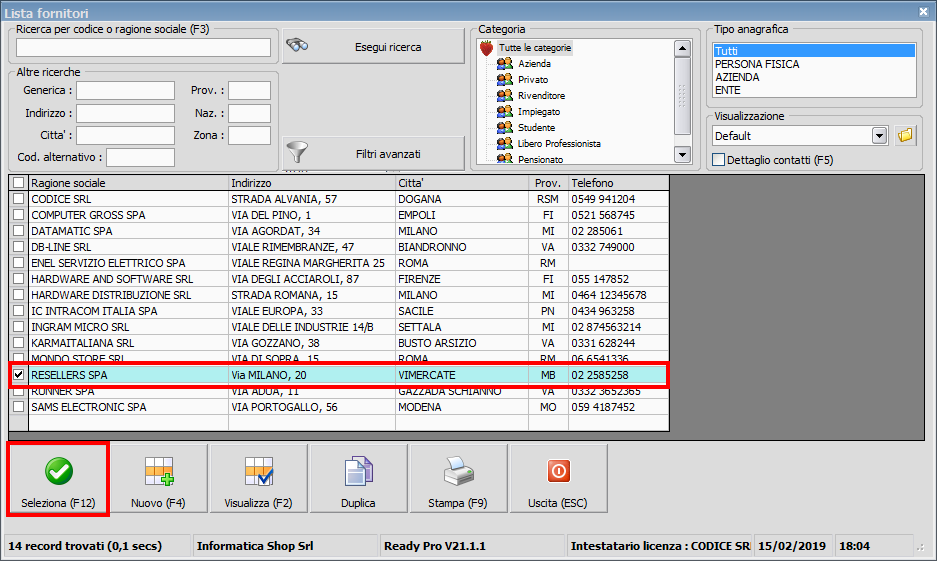Image resolution: width=937 pixels, height=561 pixels.
Task: Open Filtri avanzati button
Action: click(373, 154)
